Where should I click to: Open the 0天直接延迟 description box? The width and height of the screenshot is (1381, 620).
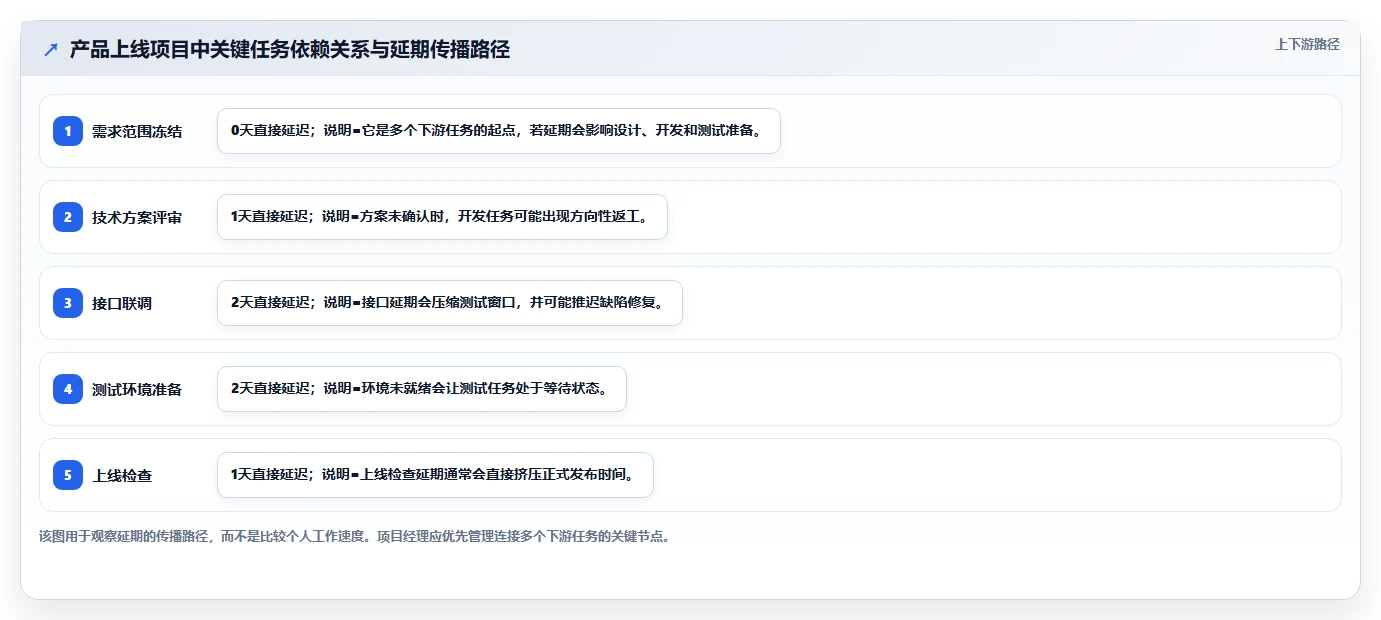pyautogui.click(x=499, y=131)
